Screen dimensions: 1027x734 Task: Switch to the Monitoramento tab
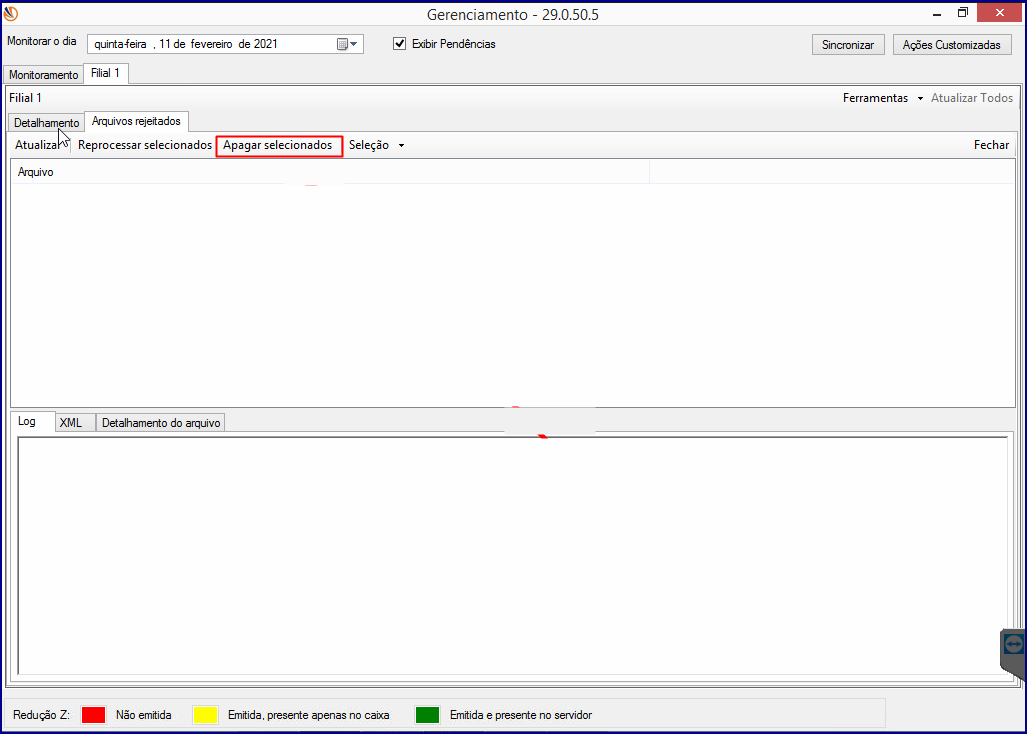[x=43, y=75]
